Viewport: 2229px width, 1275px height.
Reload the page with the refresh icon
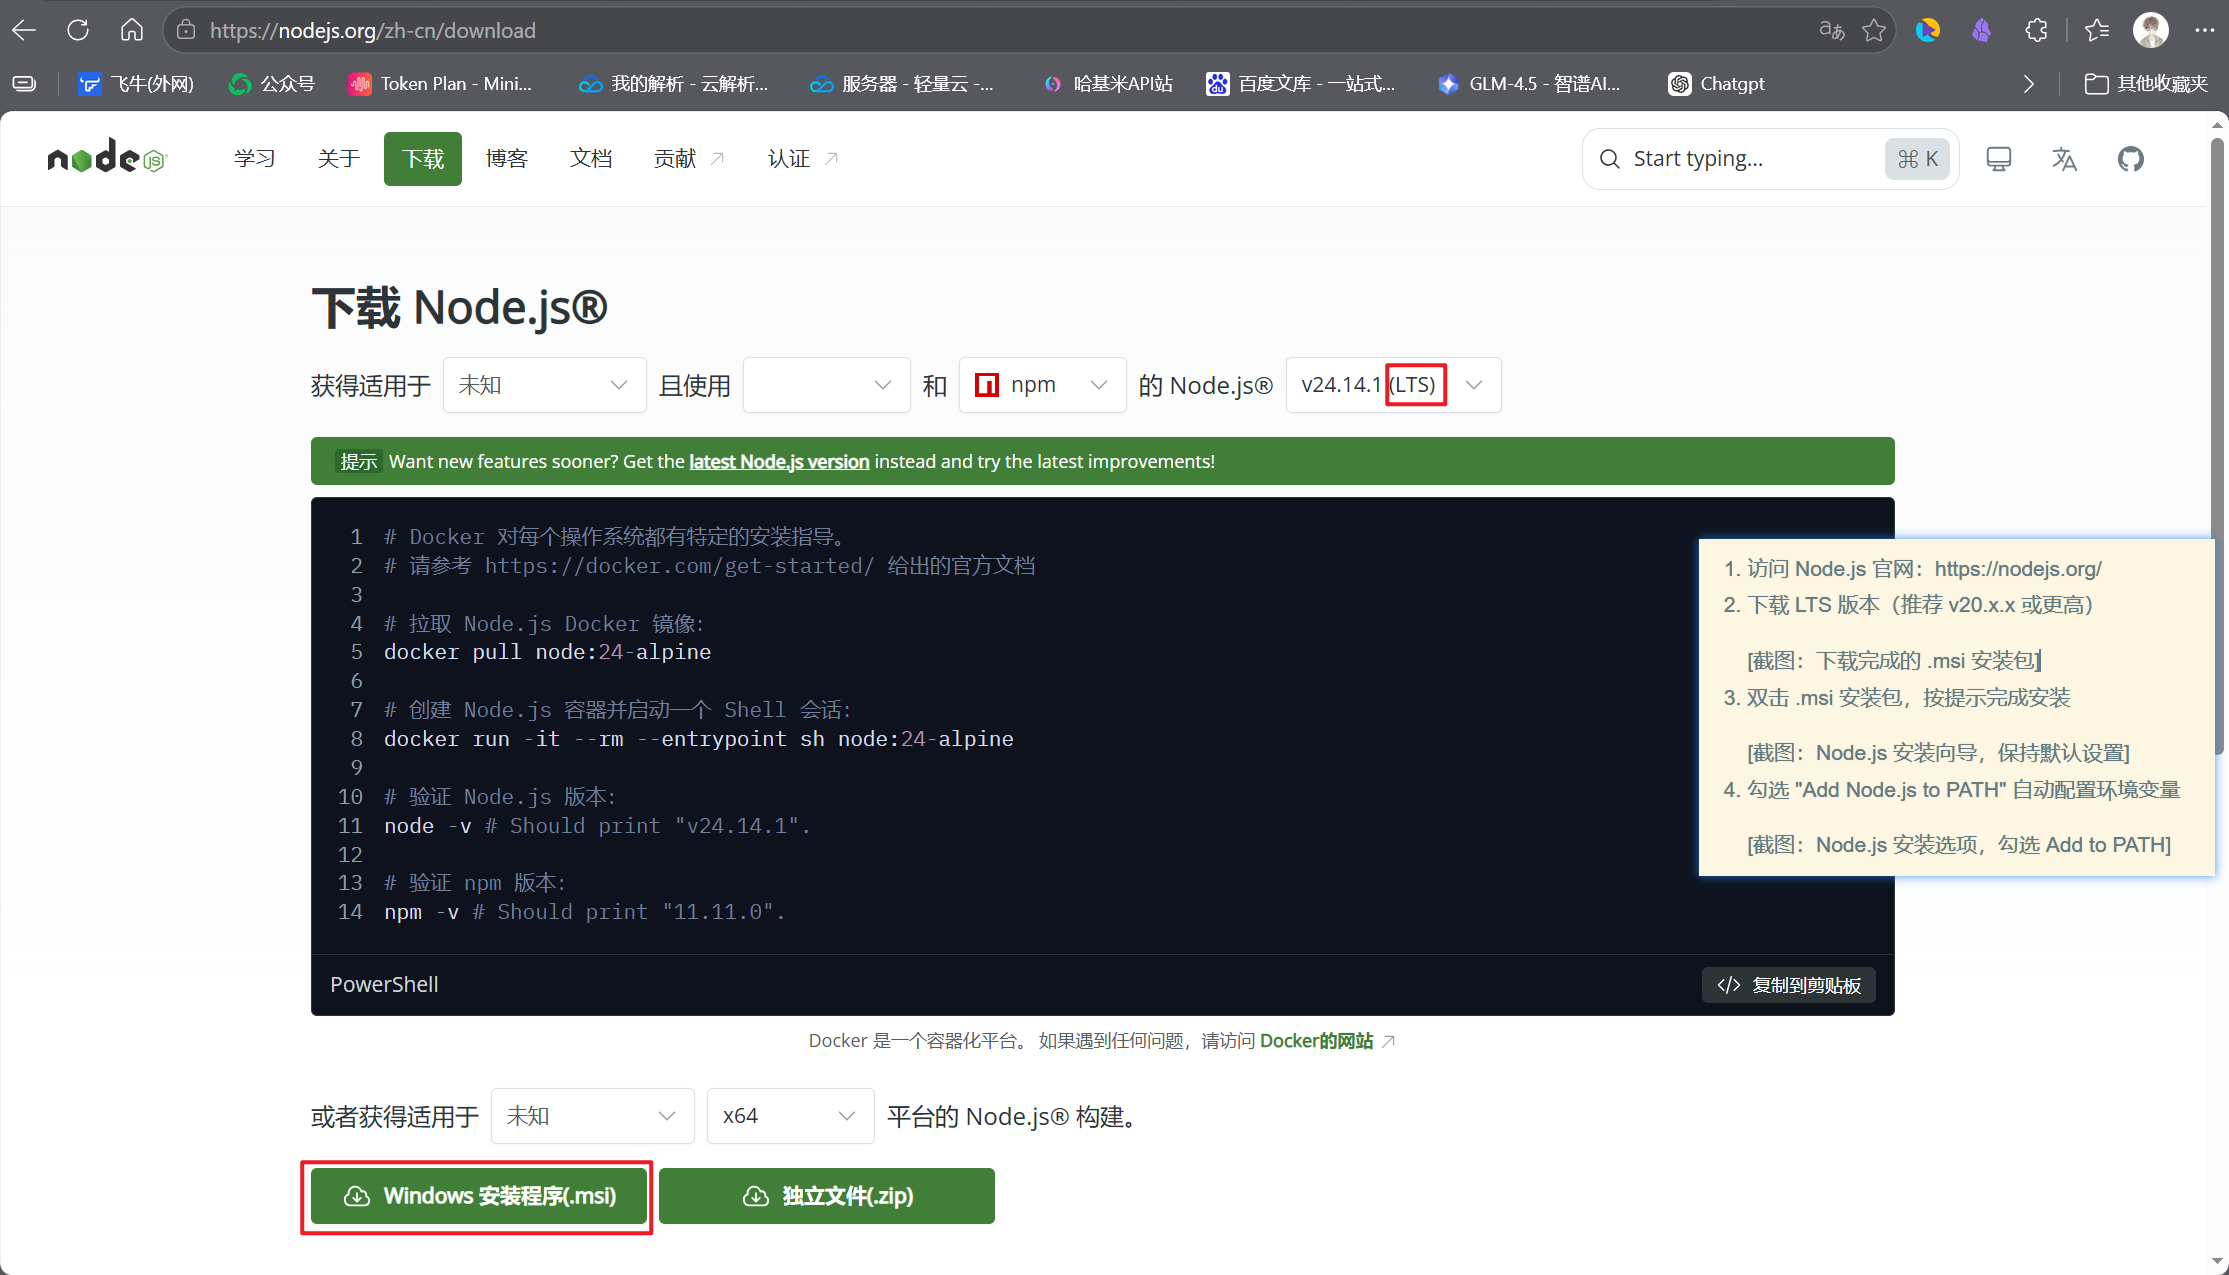point(78,30)
